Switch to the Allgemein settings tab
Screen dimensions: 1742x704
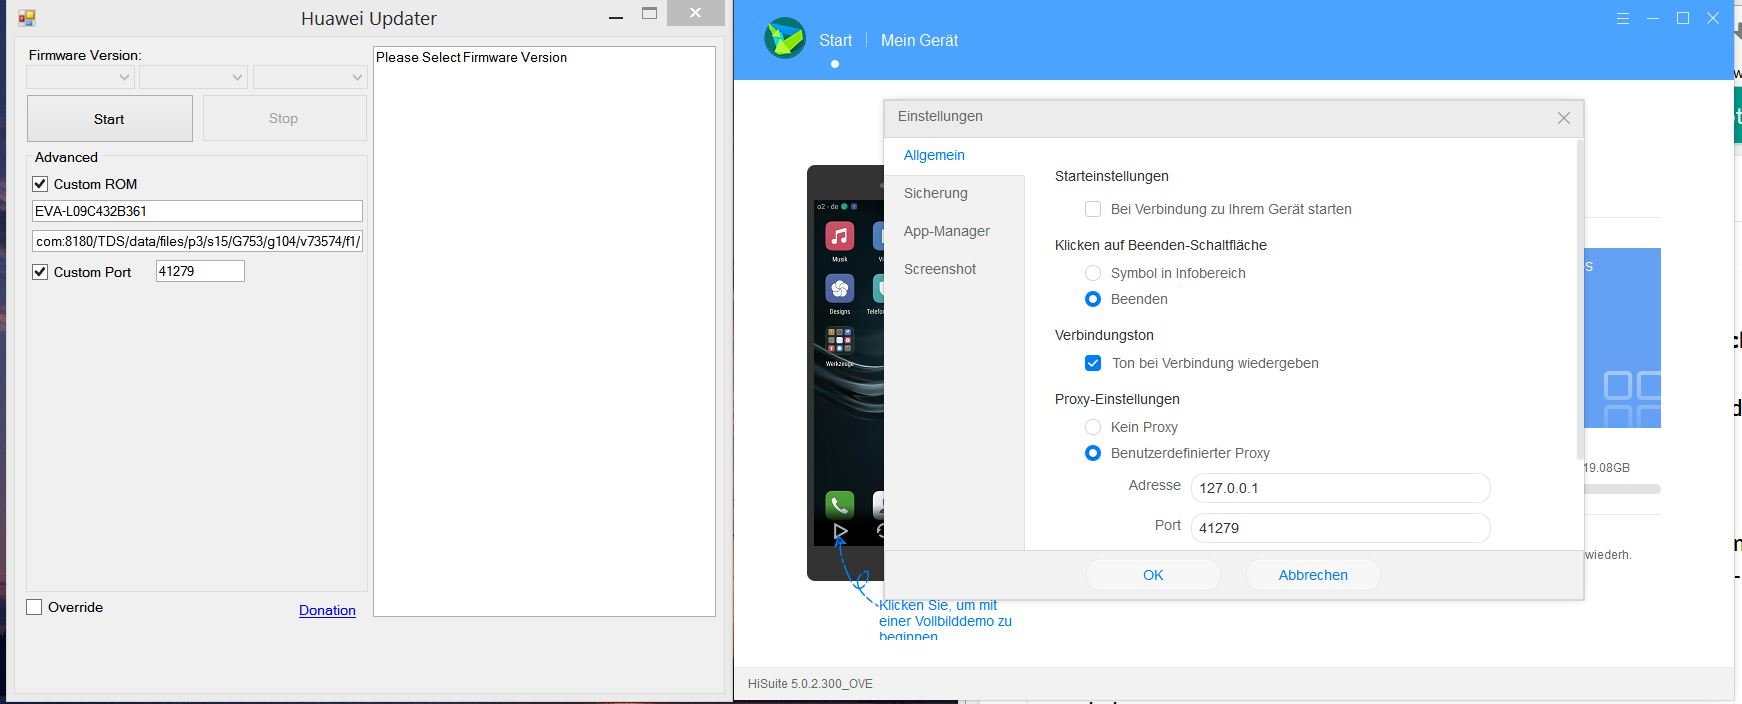click(934, 155)
